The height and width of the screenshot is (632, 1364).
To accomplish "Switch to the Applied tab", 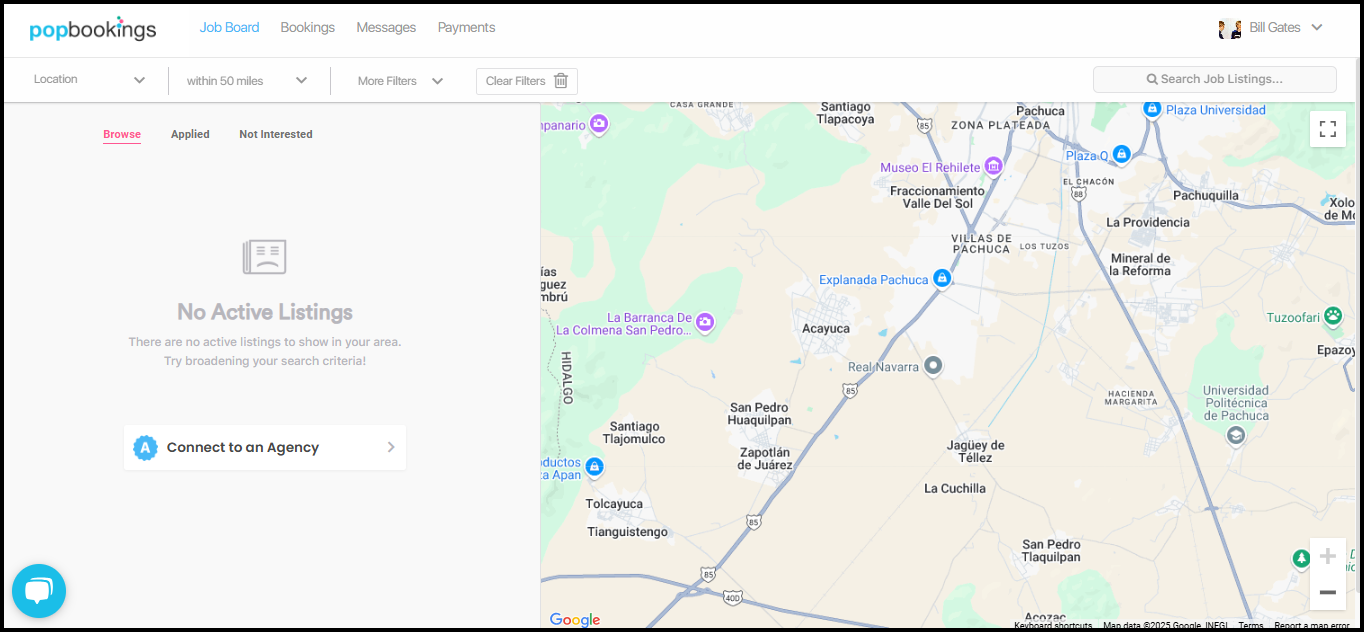I will click(x=190, y=134).
